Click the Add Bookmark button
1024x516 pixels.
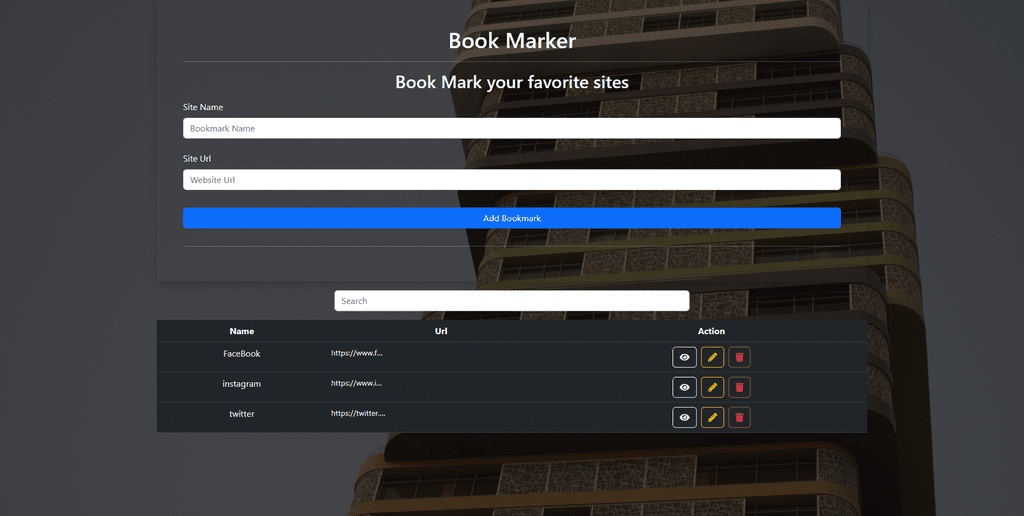tap(511, 218)
